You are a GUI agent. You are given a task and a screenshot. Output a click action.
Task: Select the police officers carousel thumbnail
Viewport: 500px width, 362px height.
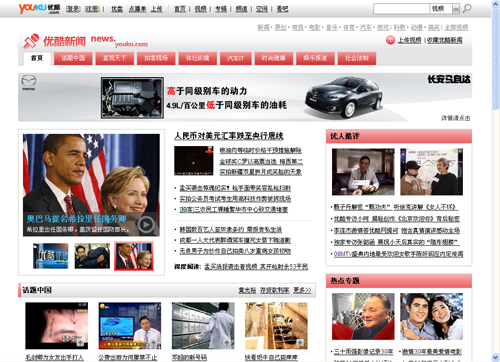coord(92,256)
